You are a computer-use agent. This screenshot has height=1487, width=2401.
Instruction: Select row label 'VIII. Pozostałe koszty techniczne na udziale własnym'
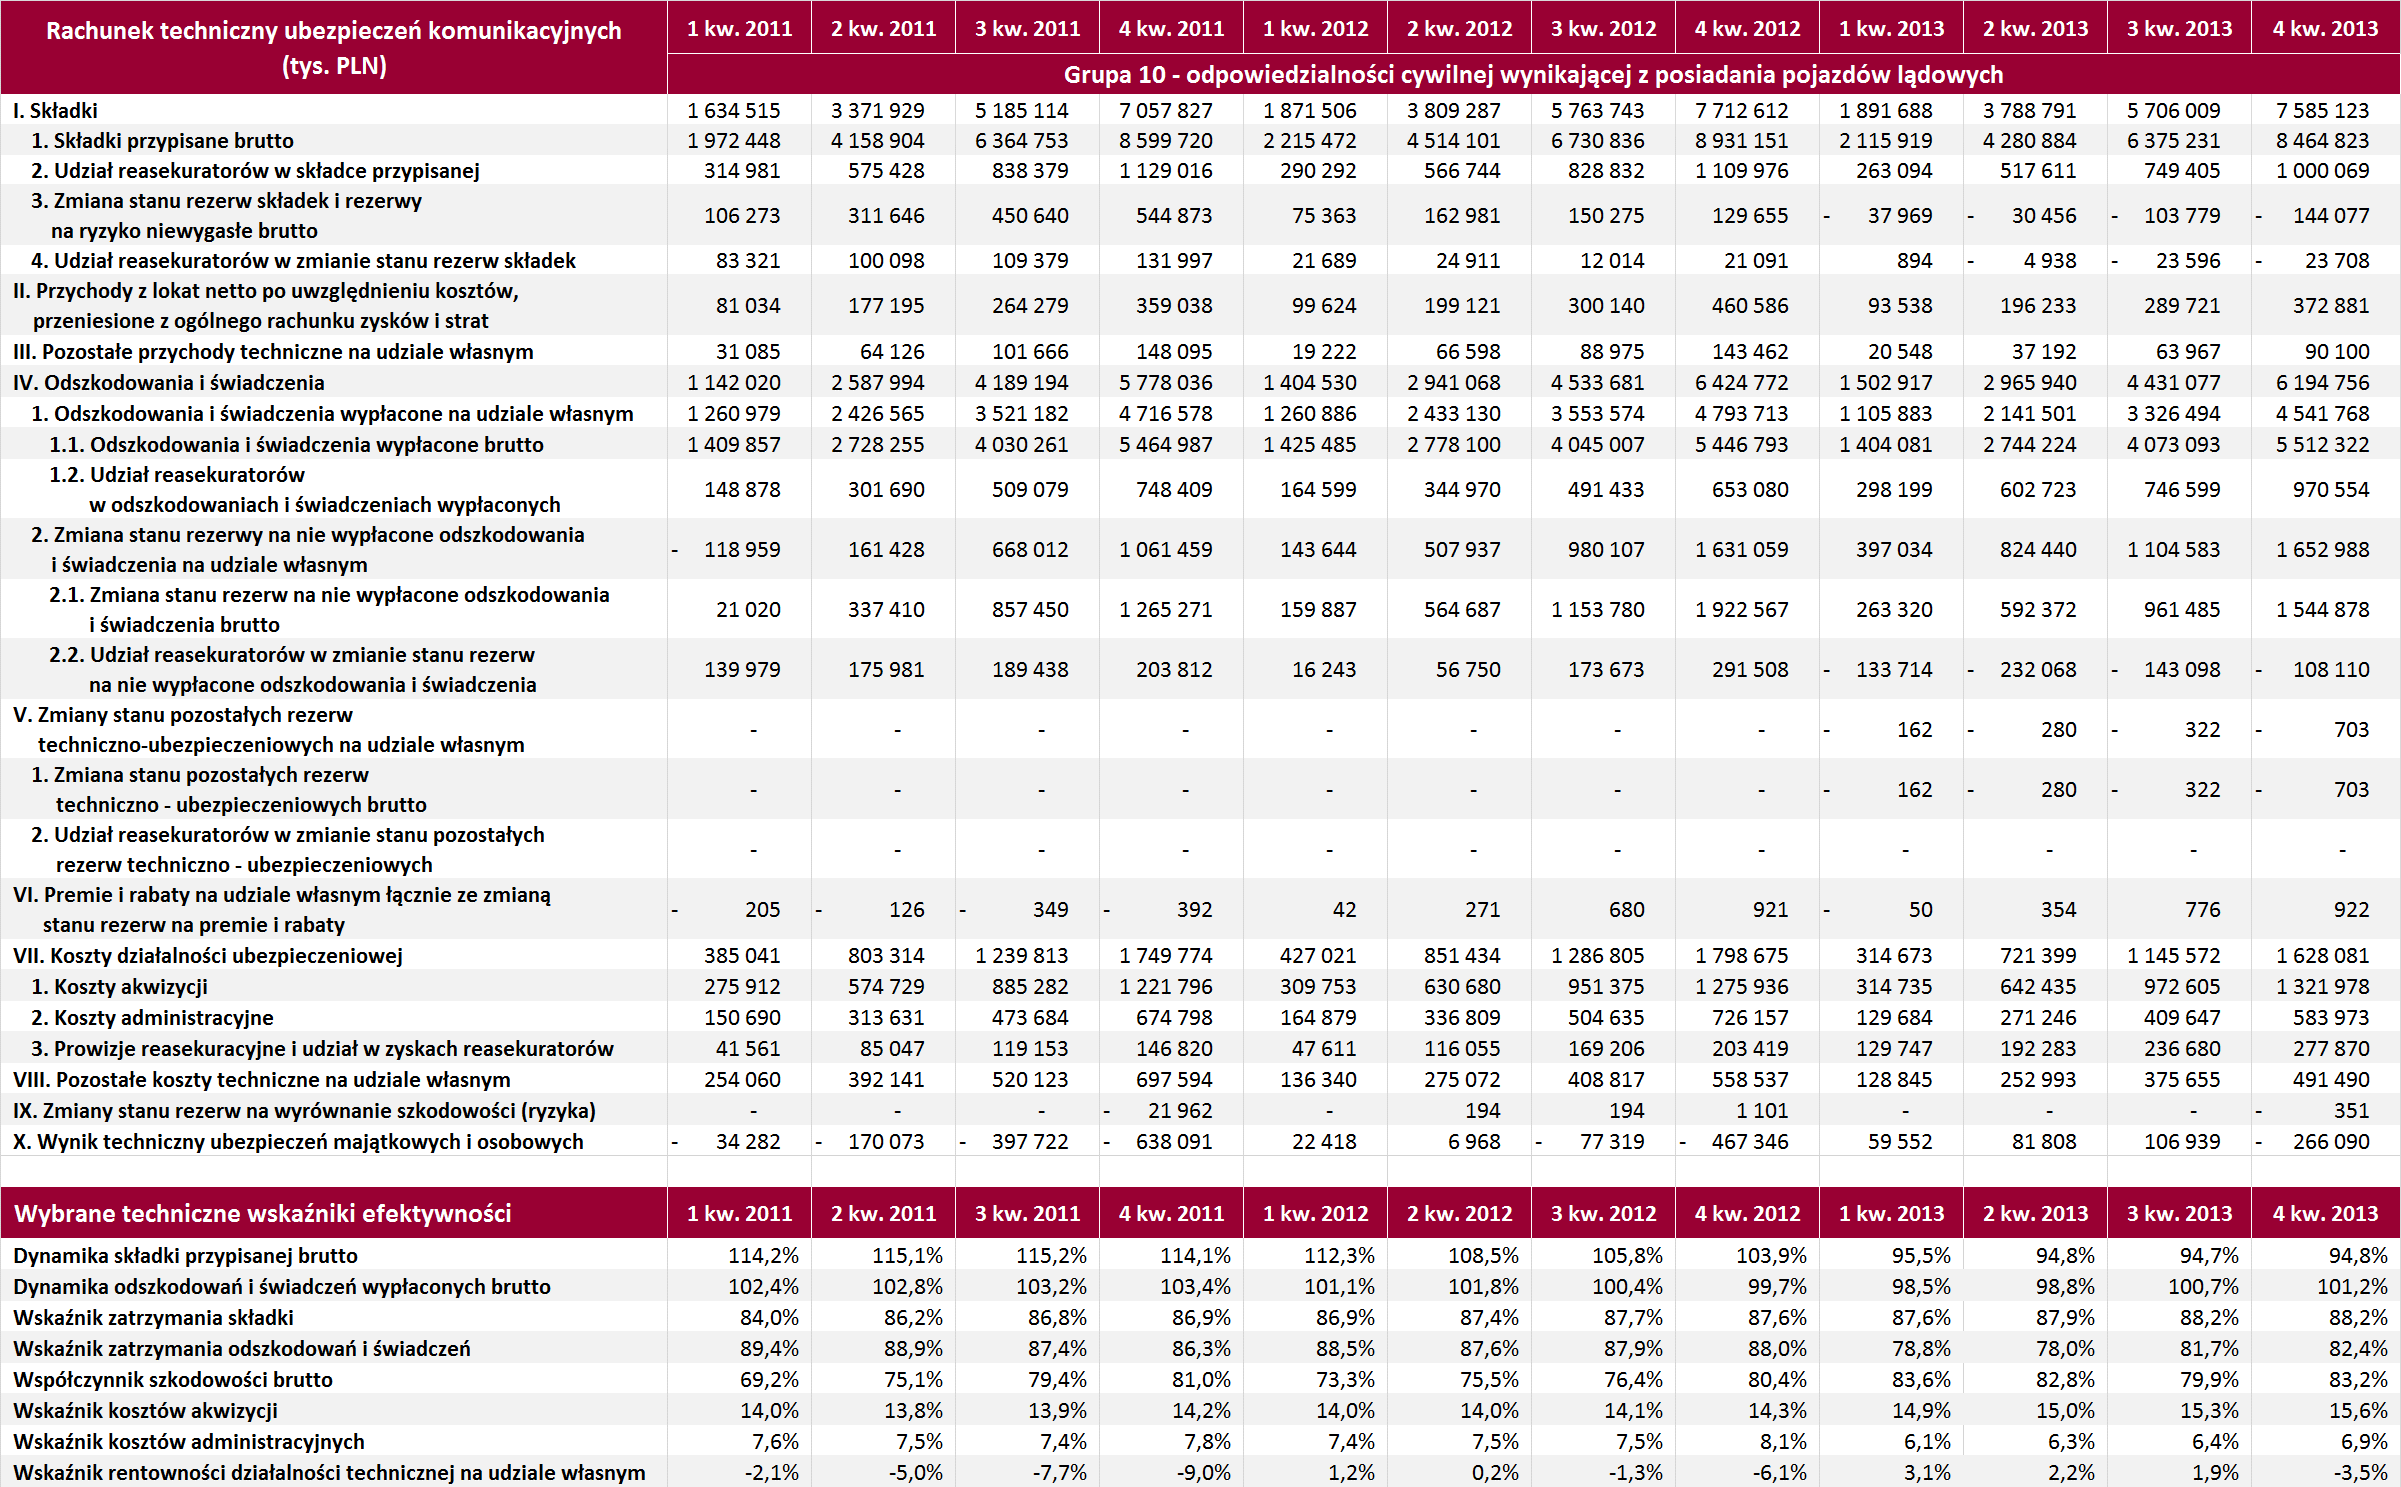pos(261,1080)
